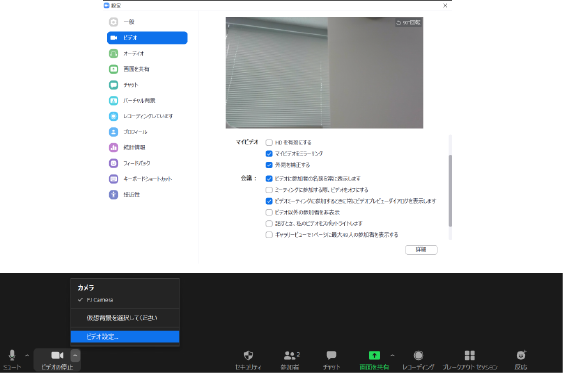563x373 pixels.
Task: Expand the audio options arrow beside Mute
Action: point(27,355)
